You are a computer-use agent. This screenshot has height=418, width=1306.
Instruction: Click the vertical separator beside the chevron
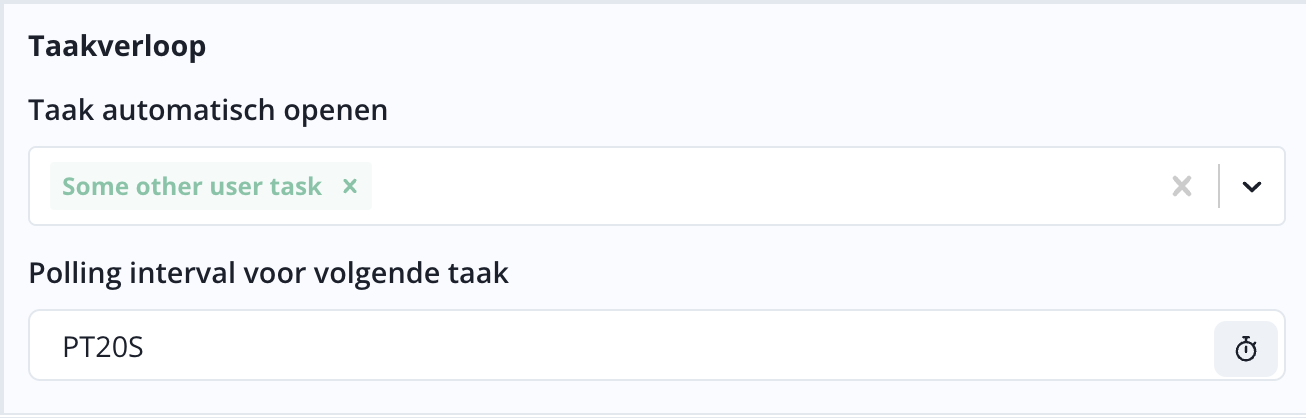point(1219,186)
